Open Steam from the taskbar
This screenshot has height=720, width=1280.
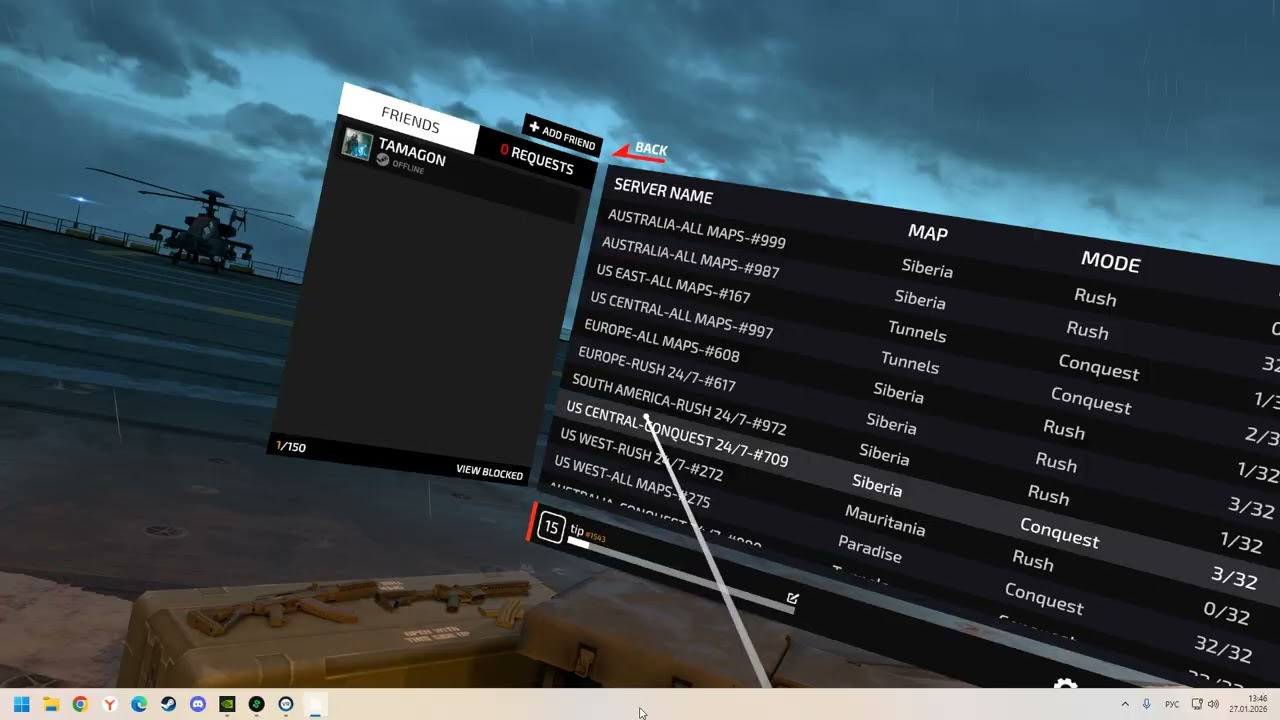click(x=169, y=704)
